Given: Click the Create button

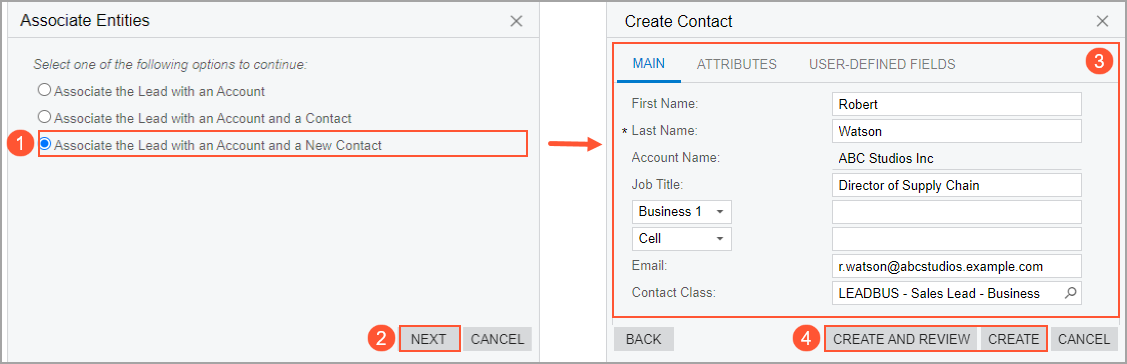Looking at the screenshot, I should click(1013, 339).
